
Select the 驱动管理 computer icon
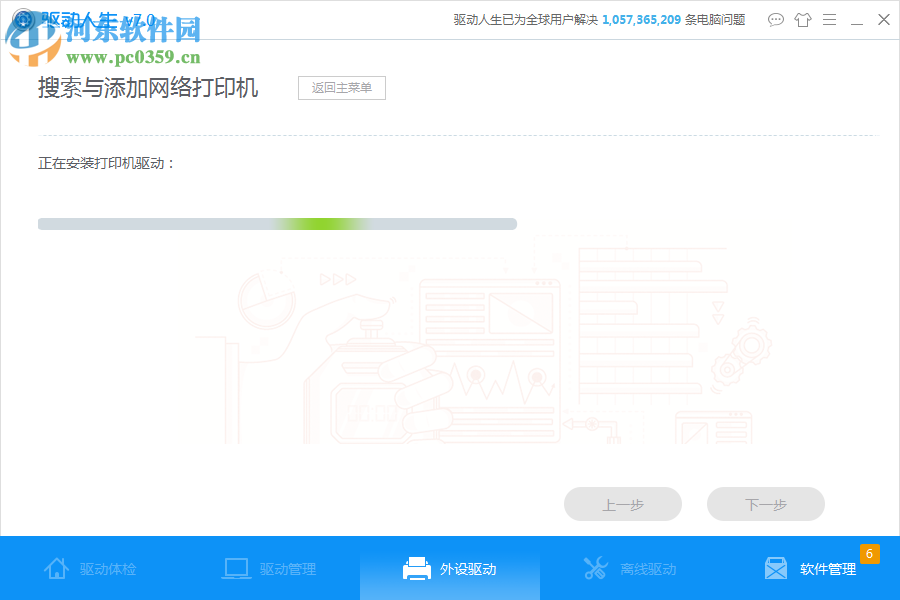pos(236,567)
